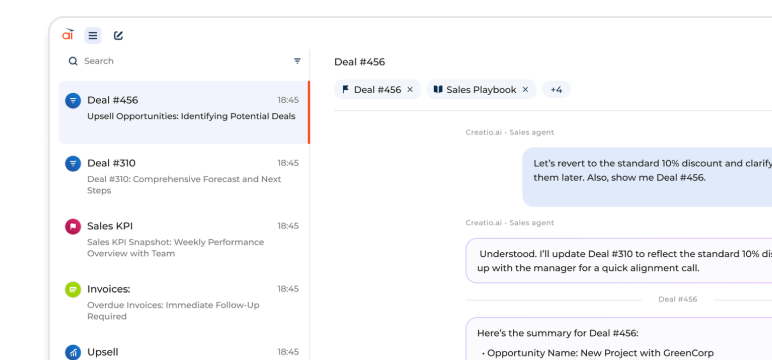Screen dimensions: 772x360
Task: Click the 18:45 timestamp on Sales KPI row
Action: 288,226
